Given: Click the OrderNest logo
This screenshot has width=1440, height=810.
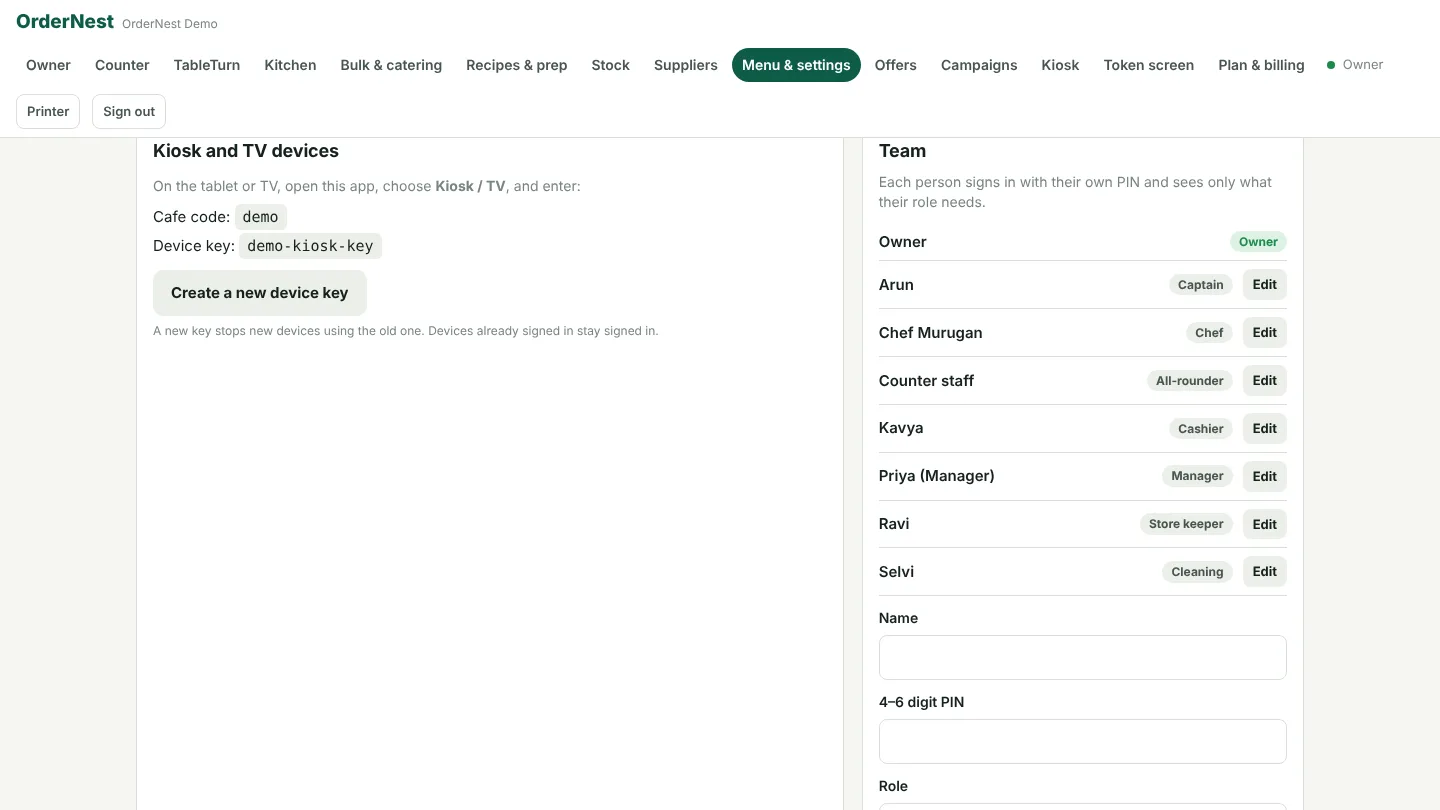Looking at the screenshot, I should click(x=65, y=22).
